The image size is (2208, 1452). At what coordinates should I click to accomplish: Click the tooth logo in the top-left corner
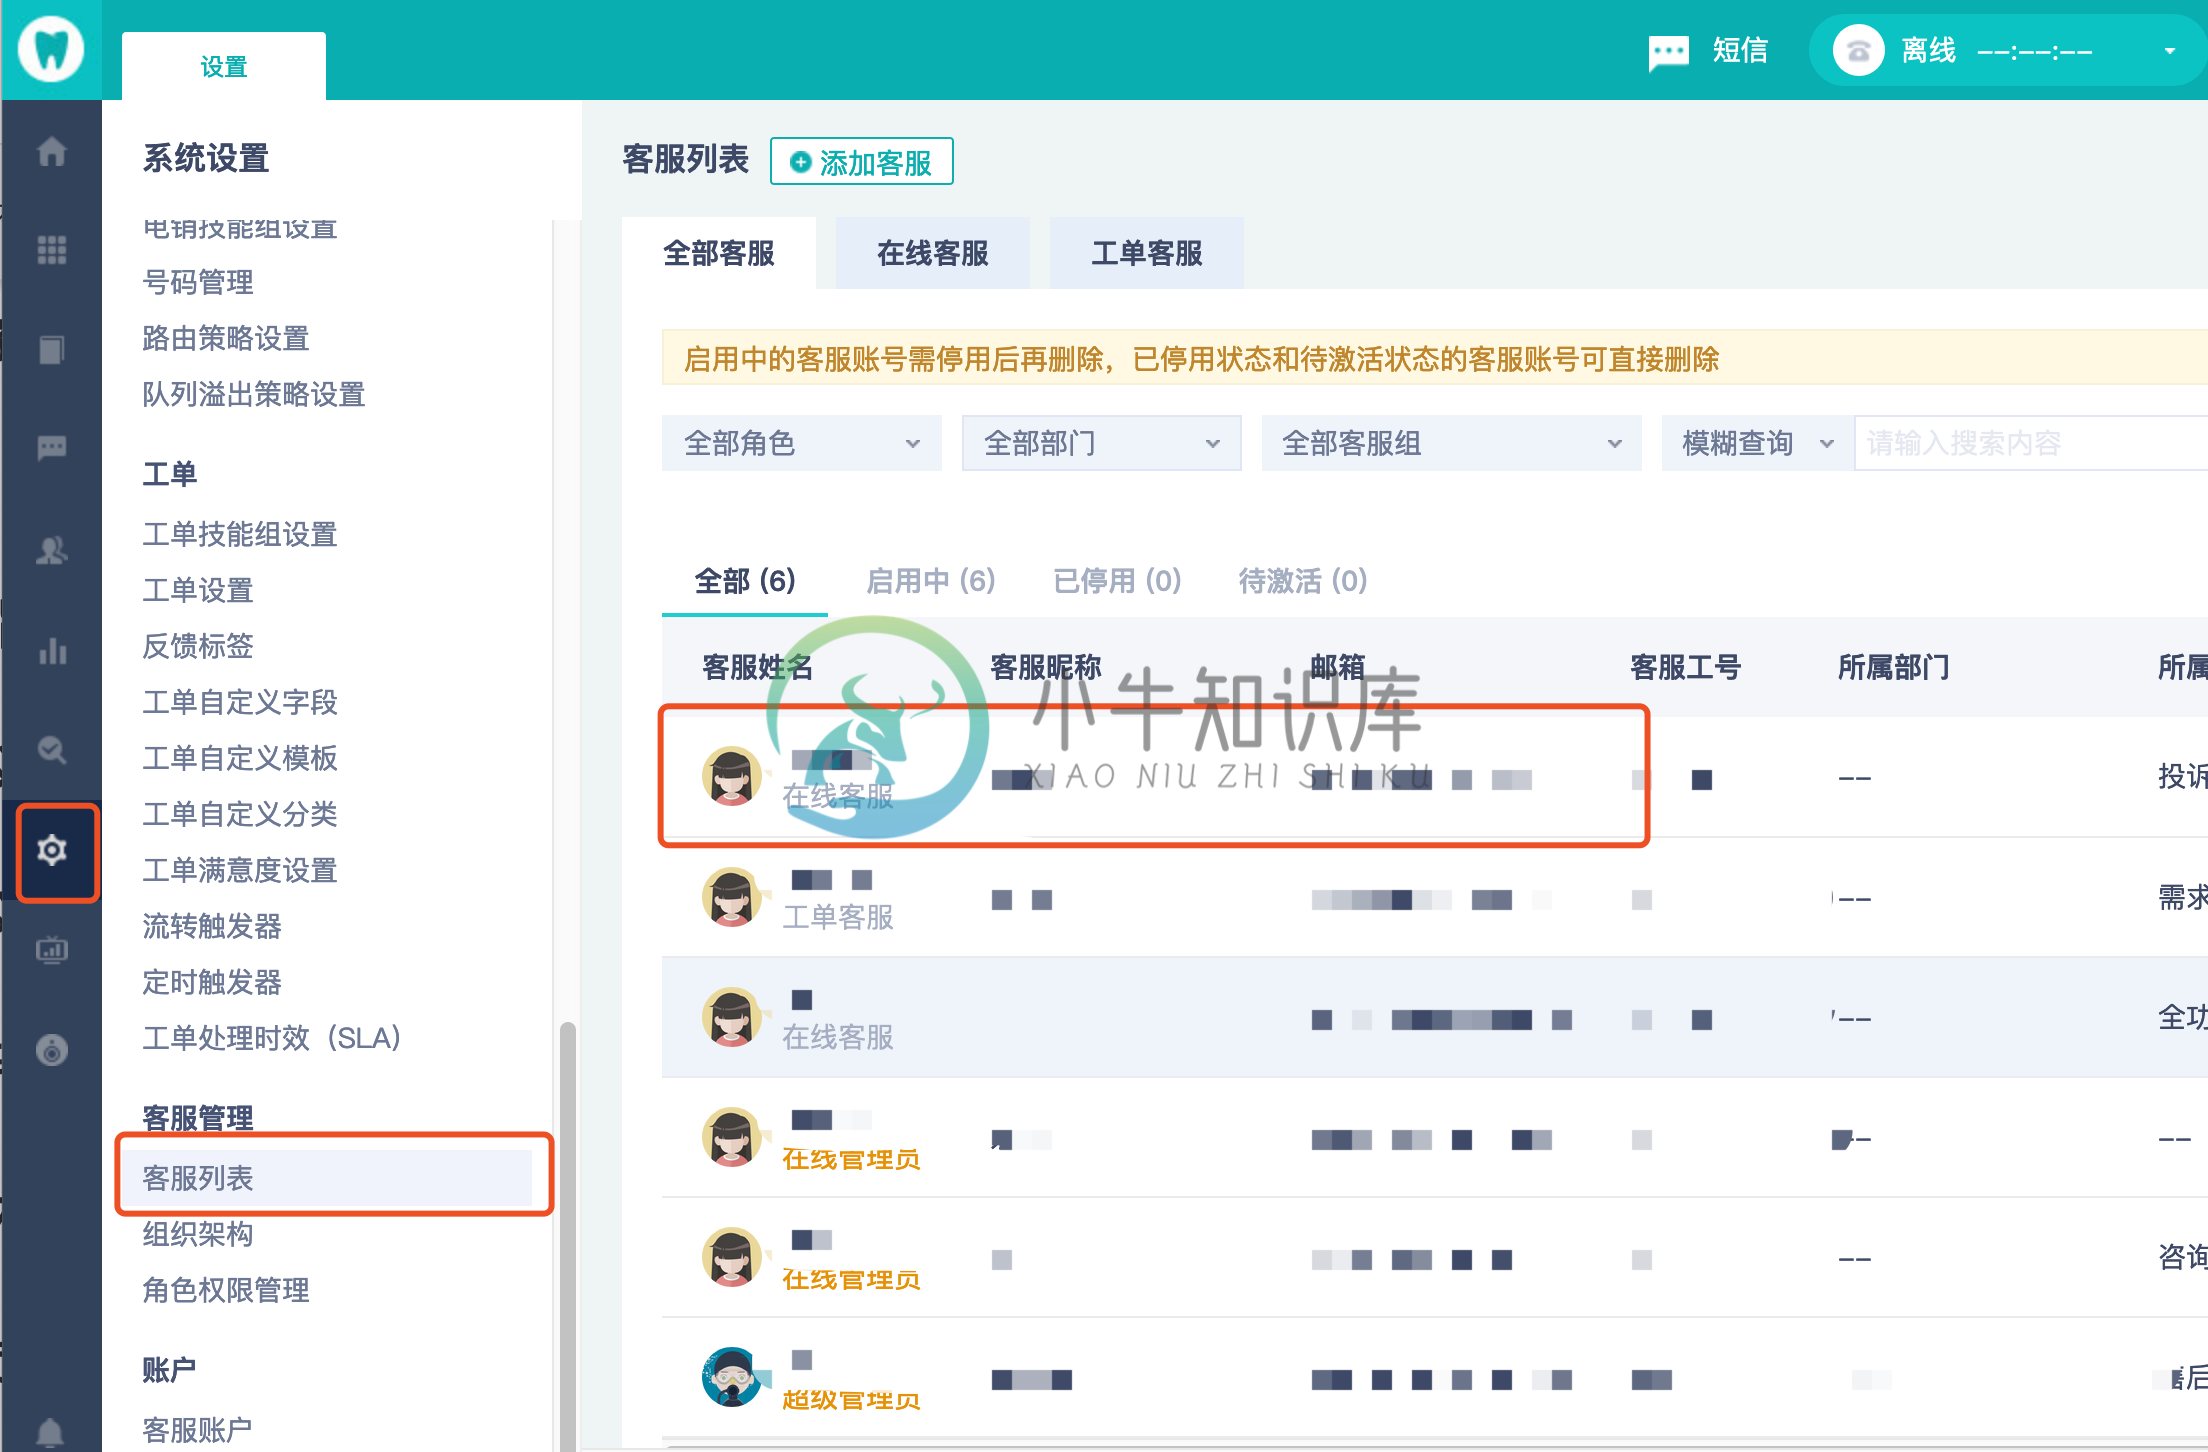(51, 49)
